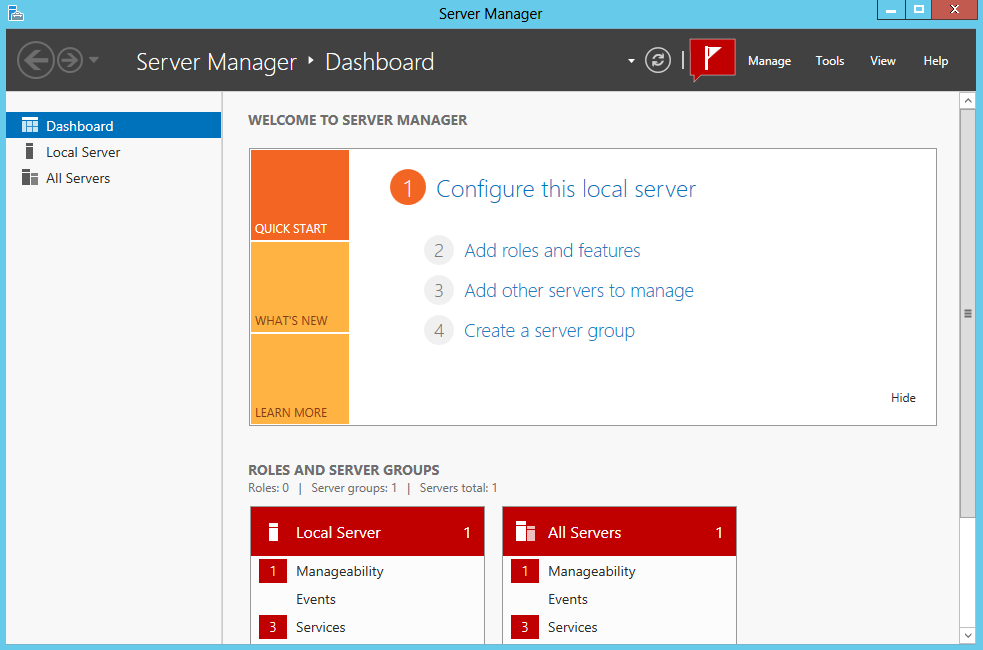
Task: Click the scrollbar down arrow
Action: (967, 636)
